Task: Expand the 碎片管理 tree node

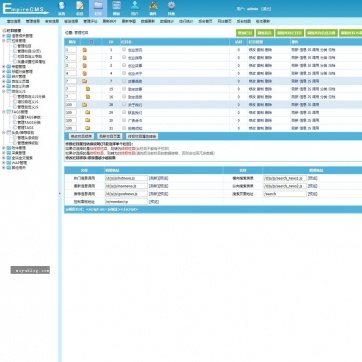Action: pos(4,77)
